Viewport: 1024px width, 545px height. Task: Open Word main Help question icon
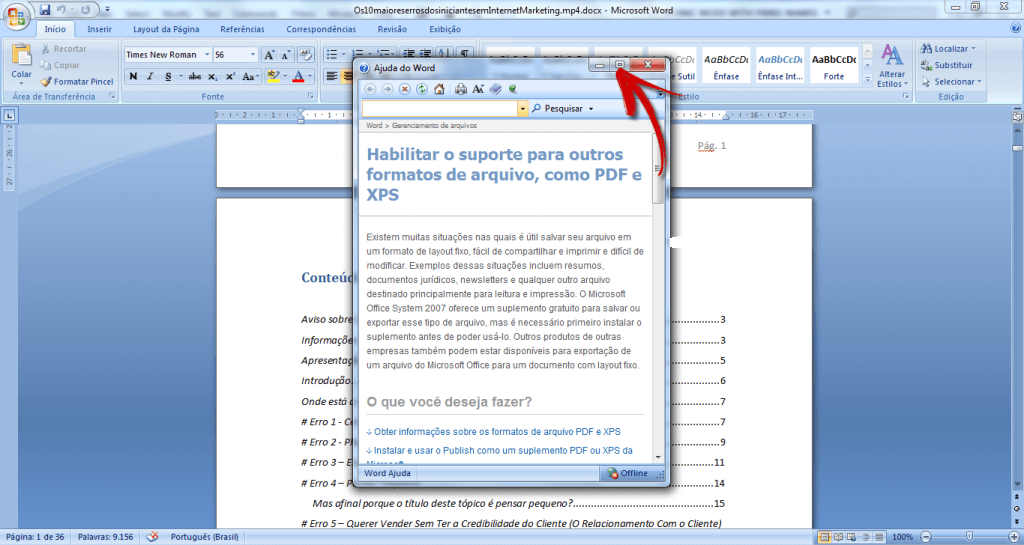click(1016, 29)
